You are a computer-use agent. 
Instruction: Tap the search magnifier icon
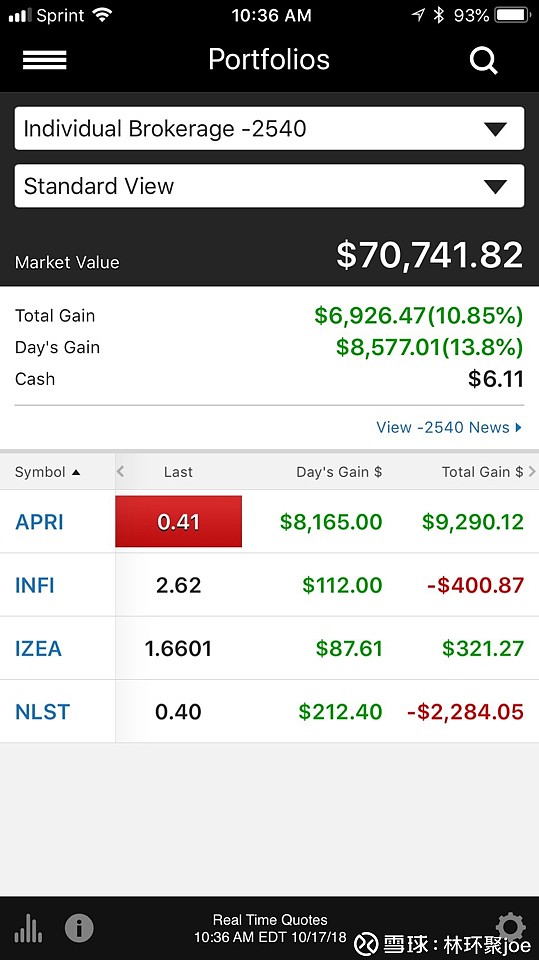[x=483, y=61]
